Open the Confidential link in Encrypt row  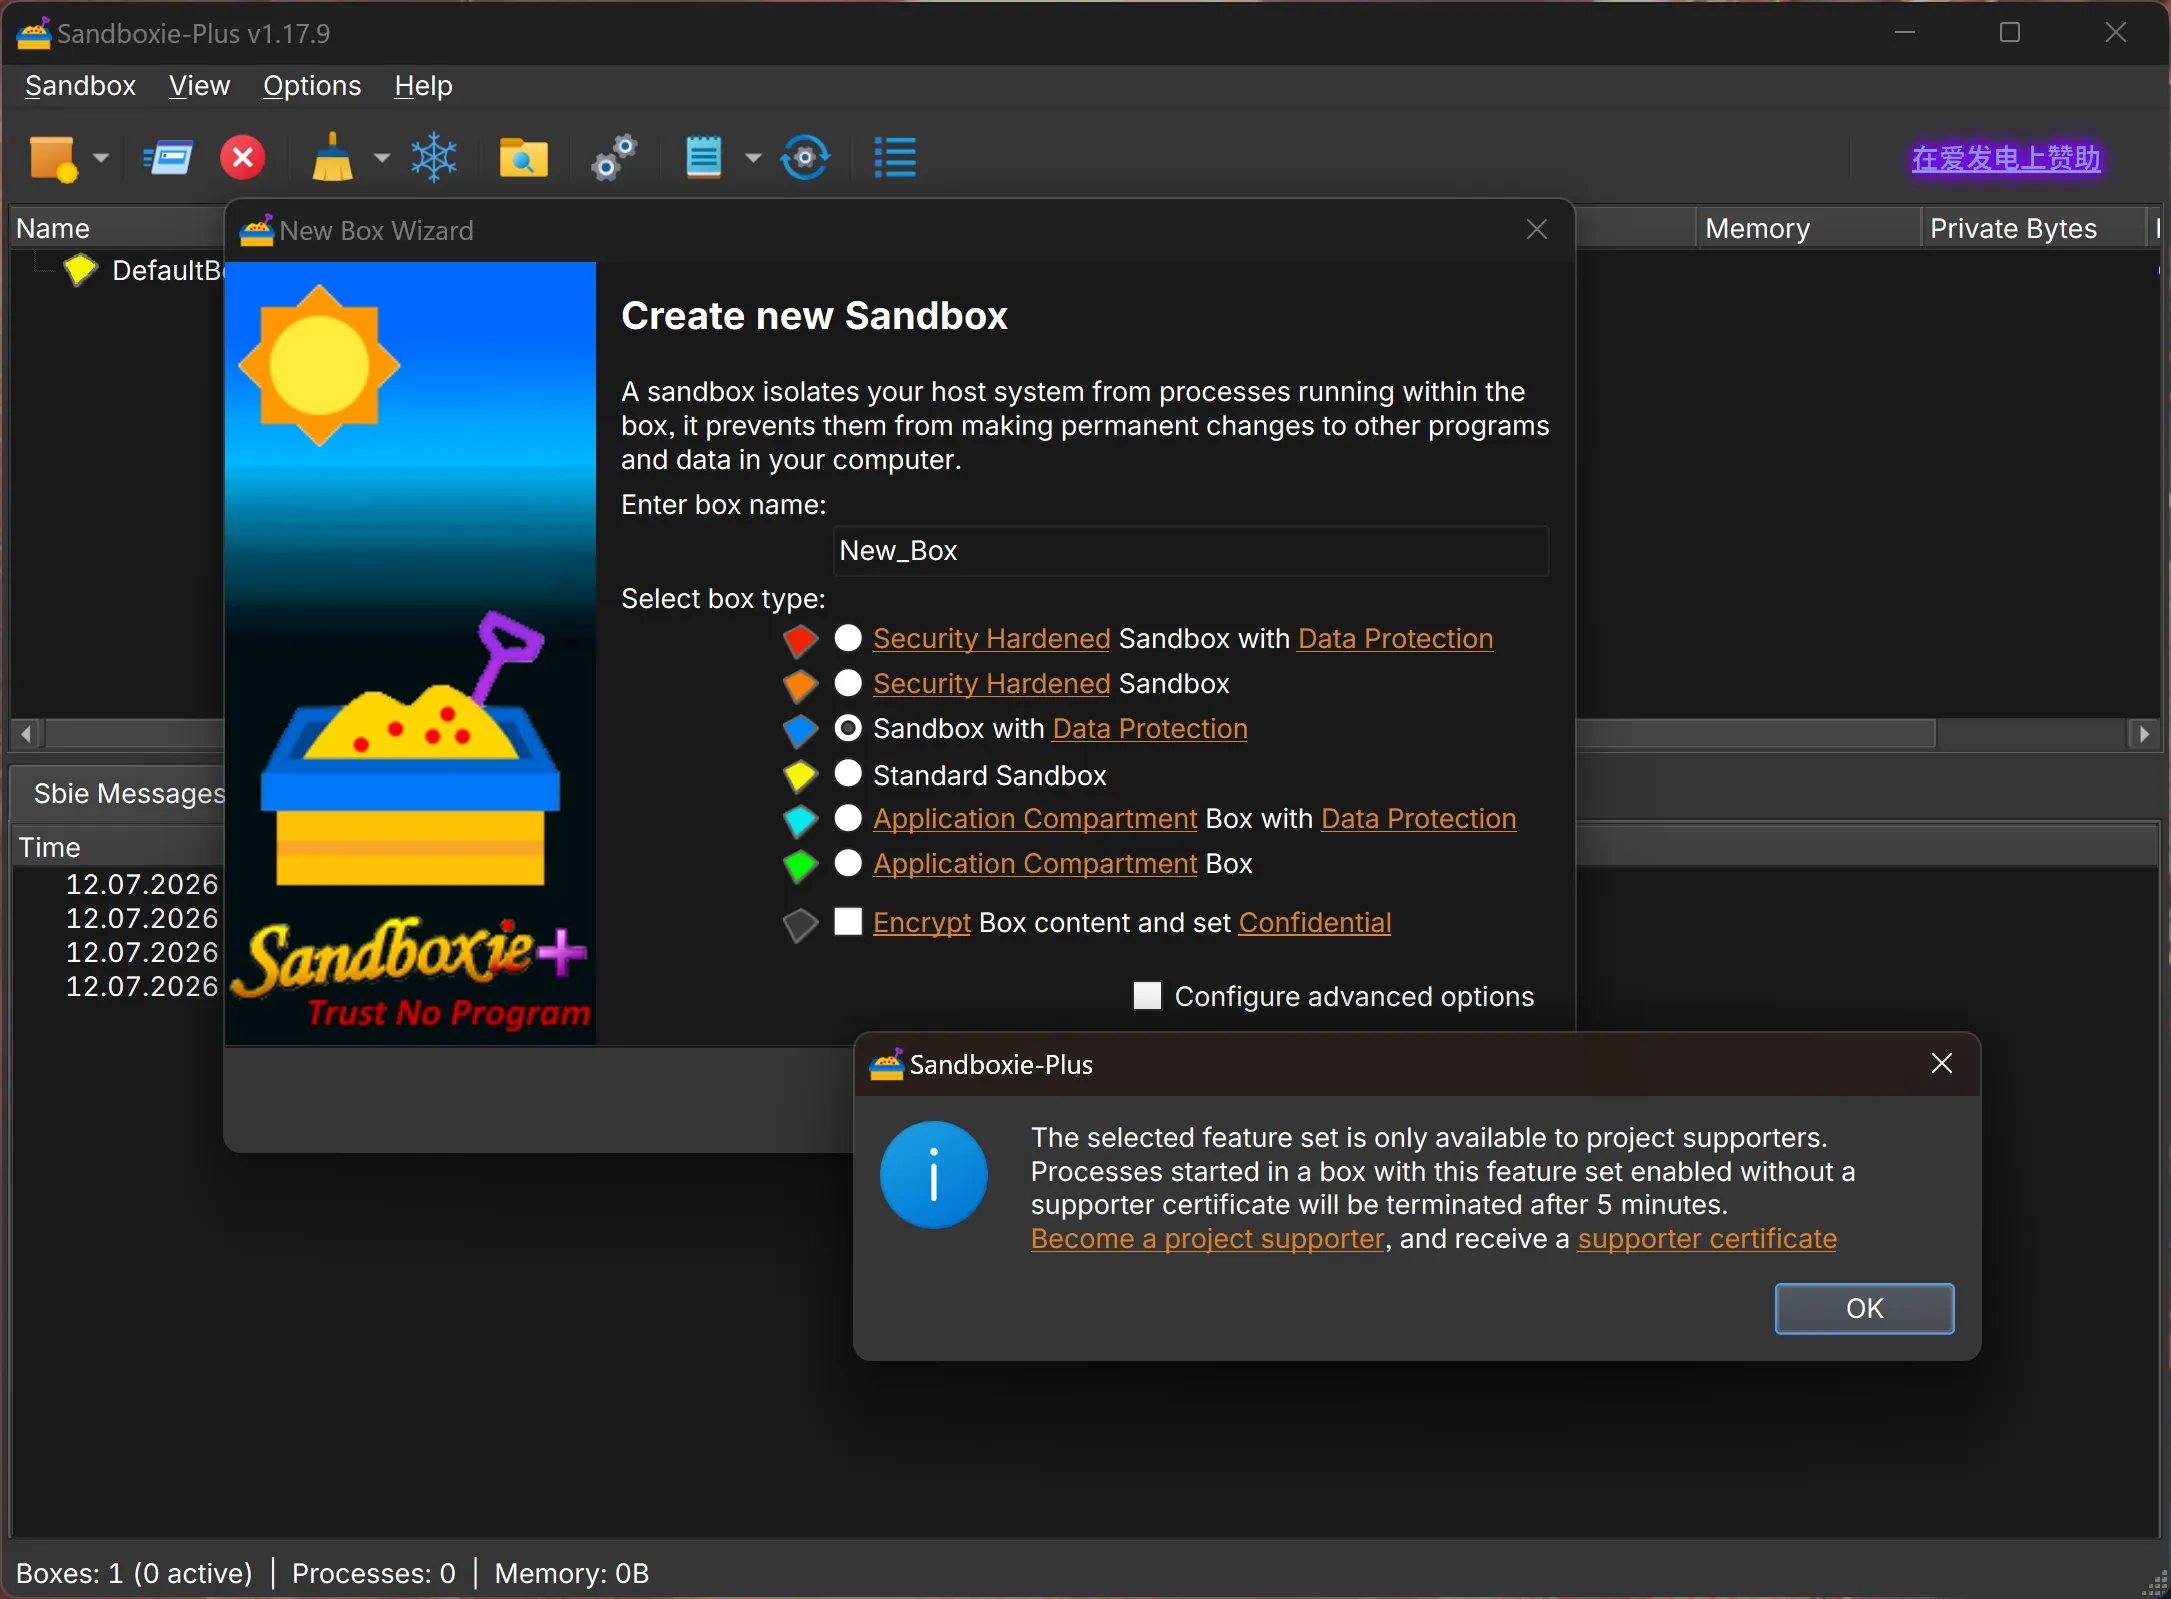1314,922
